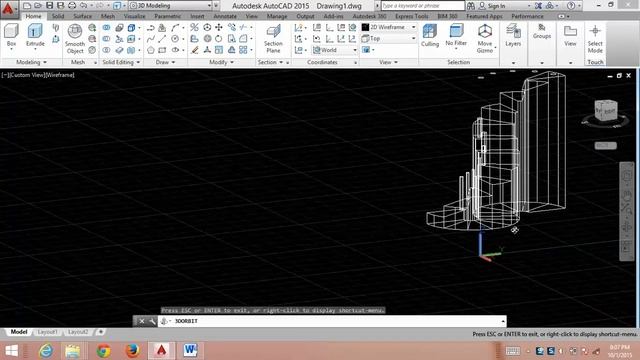Click the Line tool in Draw panel
The width and height of the screenshot is (640, 360).
click(162, 39)
